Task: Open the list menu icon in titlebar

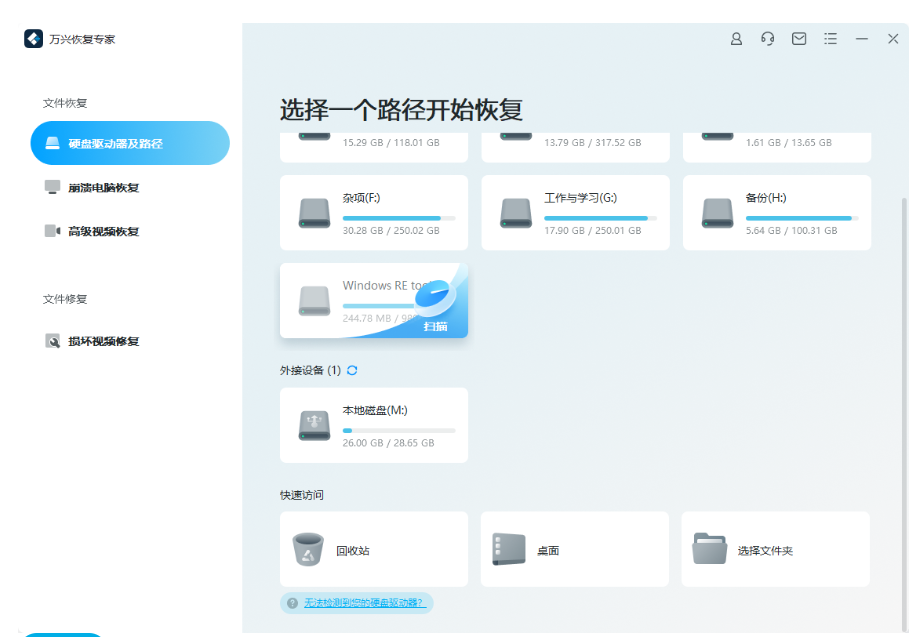Action: click(830, 39)
